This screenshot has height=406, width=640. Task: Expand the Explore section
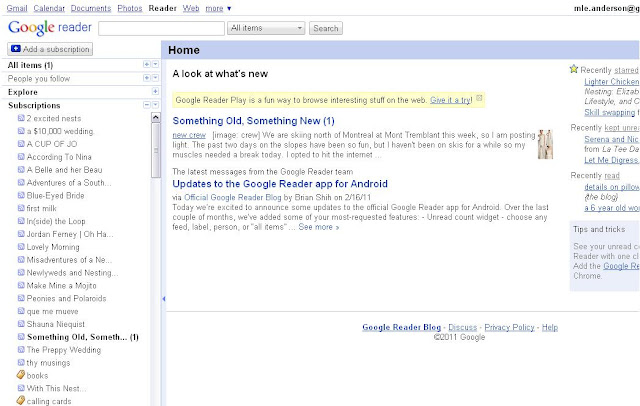coord(155,91)
